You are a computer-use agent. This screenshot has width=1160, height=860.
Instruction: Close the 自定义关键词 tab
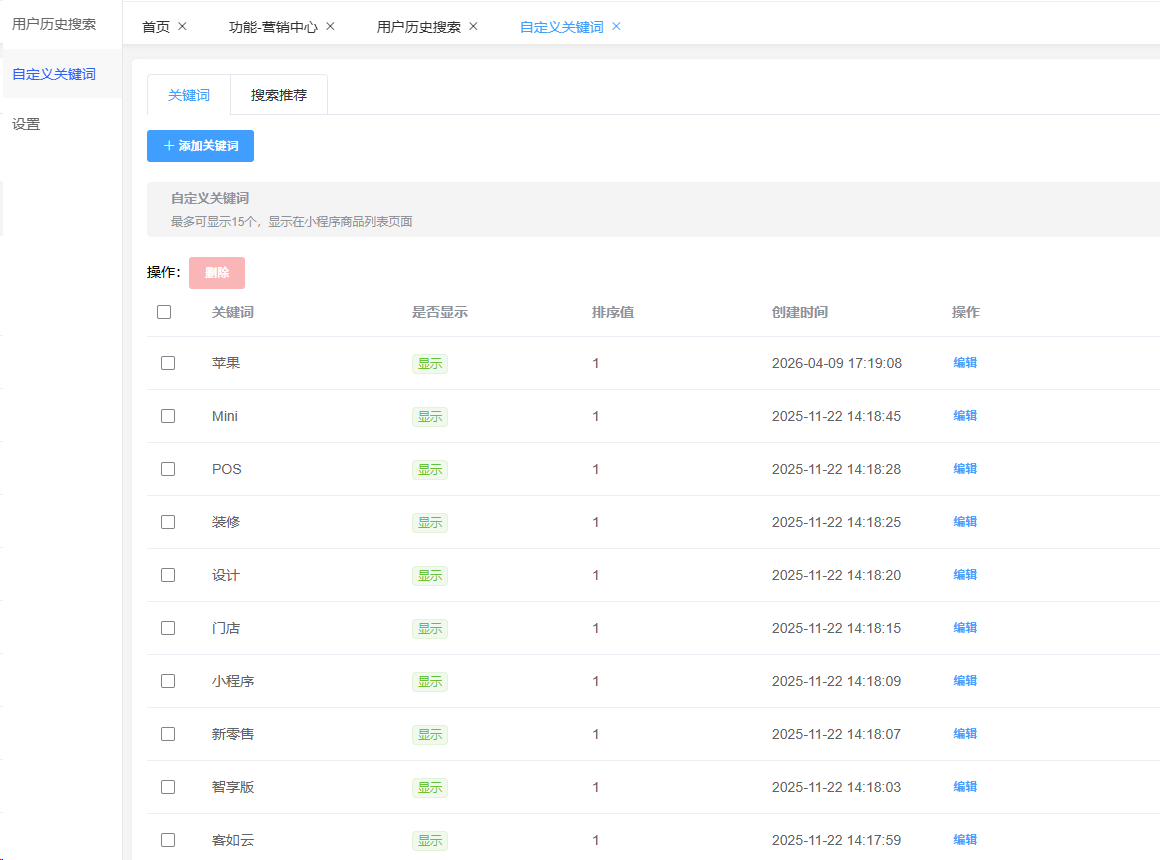pos(616,27)
